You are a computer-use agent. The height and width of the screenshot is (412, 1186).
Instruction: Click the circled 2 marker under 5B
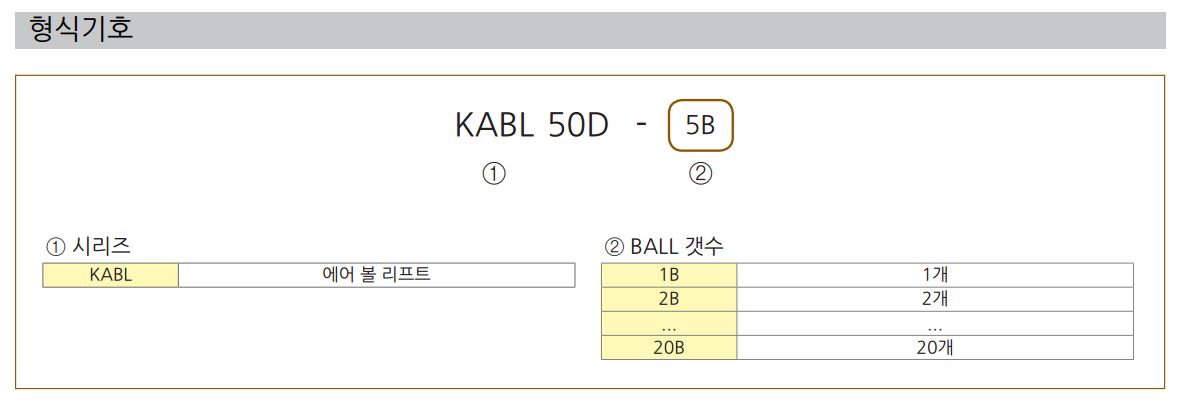pos(700,175)
